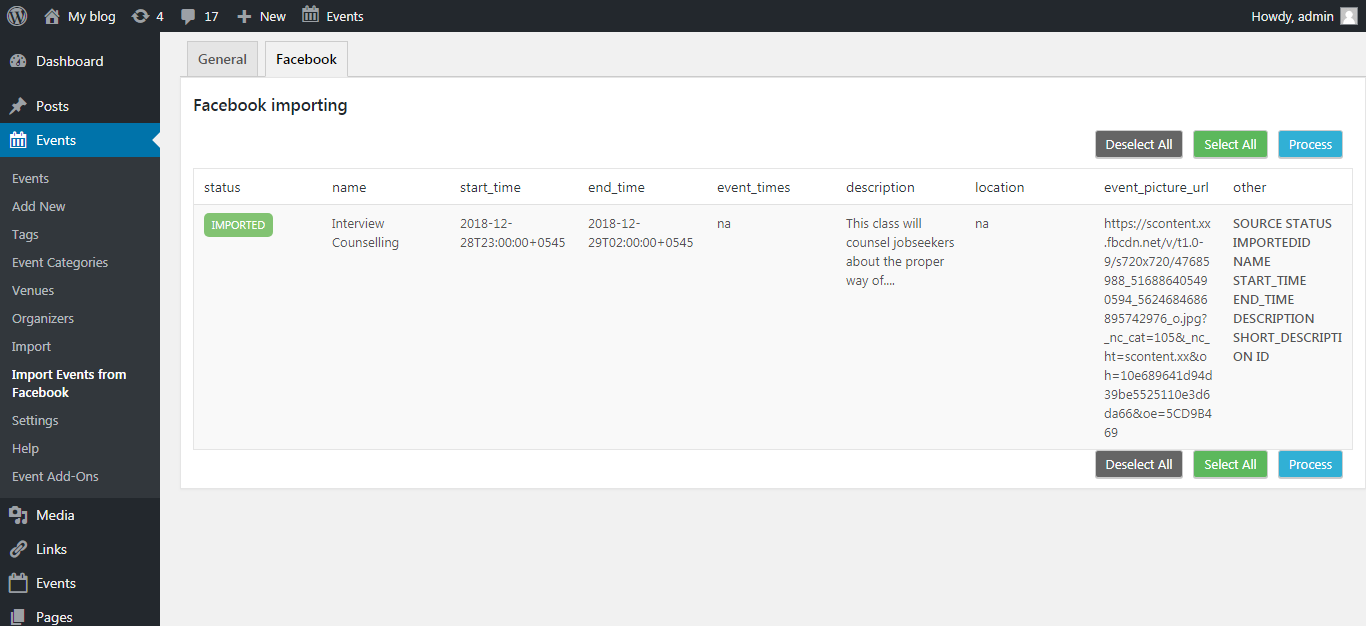The height and width of the screenshot is (626, 1366).
Task: Open the comments bubble icon showing 17
Action: pyautogui.click(x=188, y=16)
